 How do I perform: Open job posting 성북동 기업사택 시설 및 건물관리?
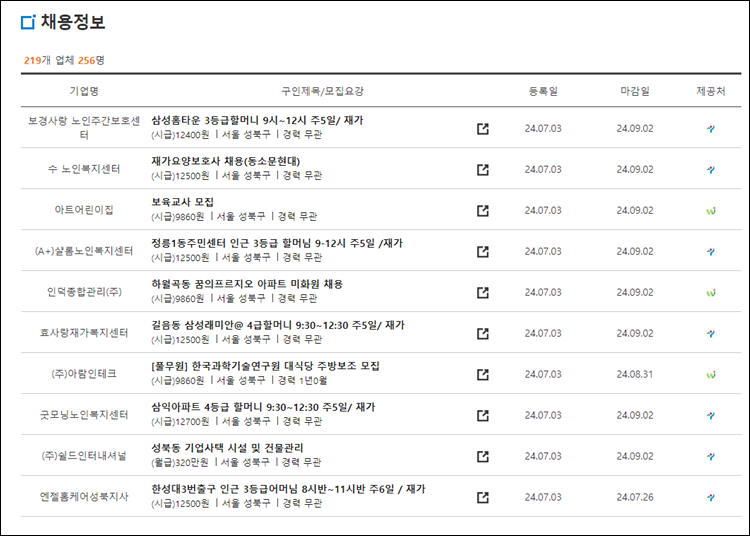pyautogui.click(x=227, y=448)
